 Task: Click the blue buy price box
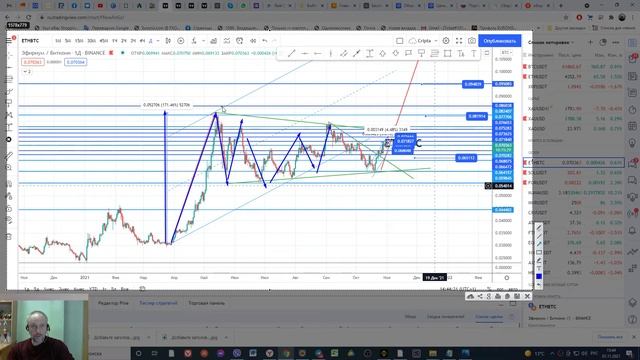click(76, 62)
